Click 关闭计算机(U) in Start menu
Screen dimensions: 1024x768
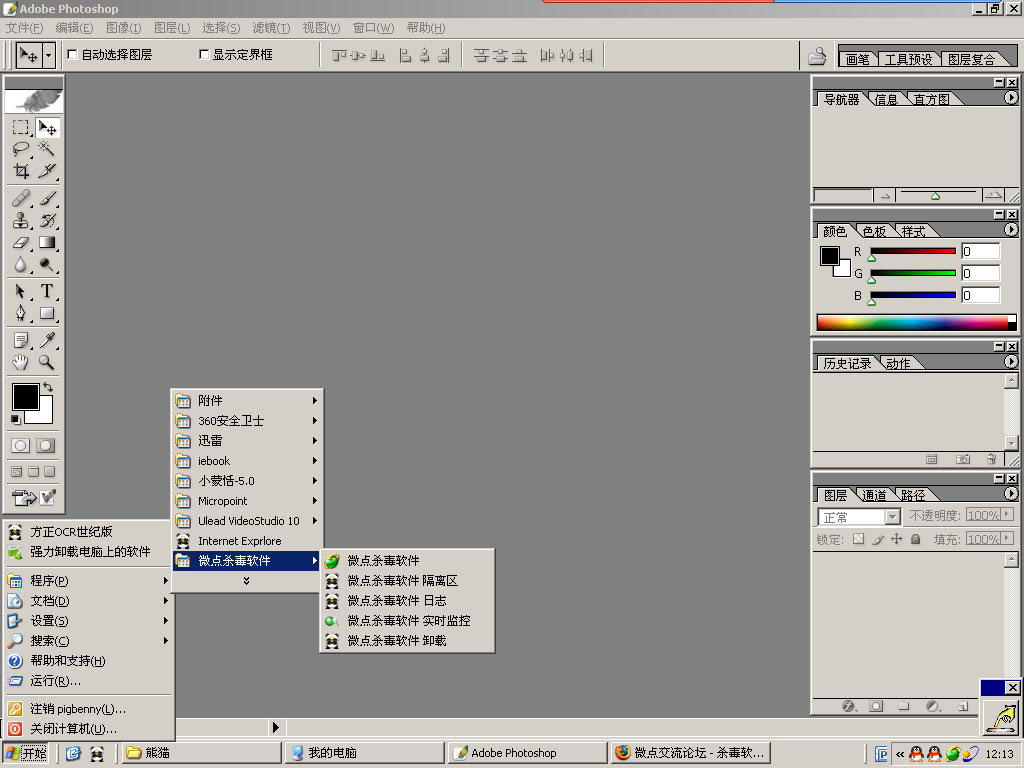[88, 729]
